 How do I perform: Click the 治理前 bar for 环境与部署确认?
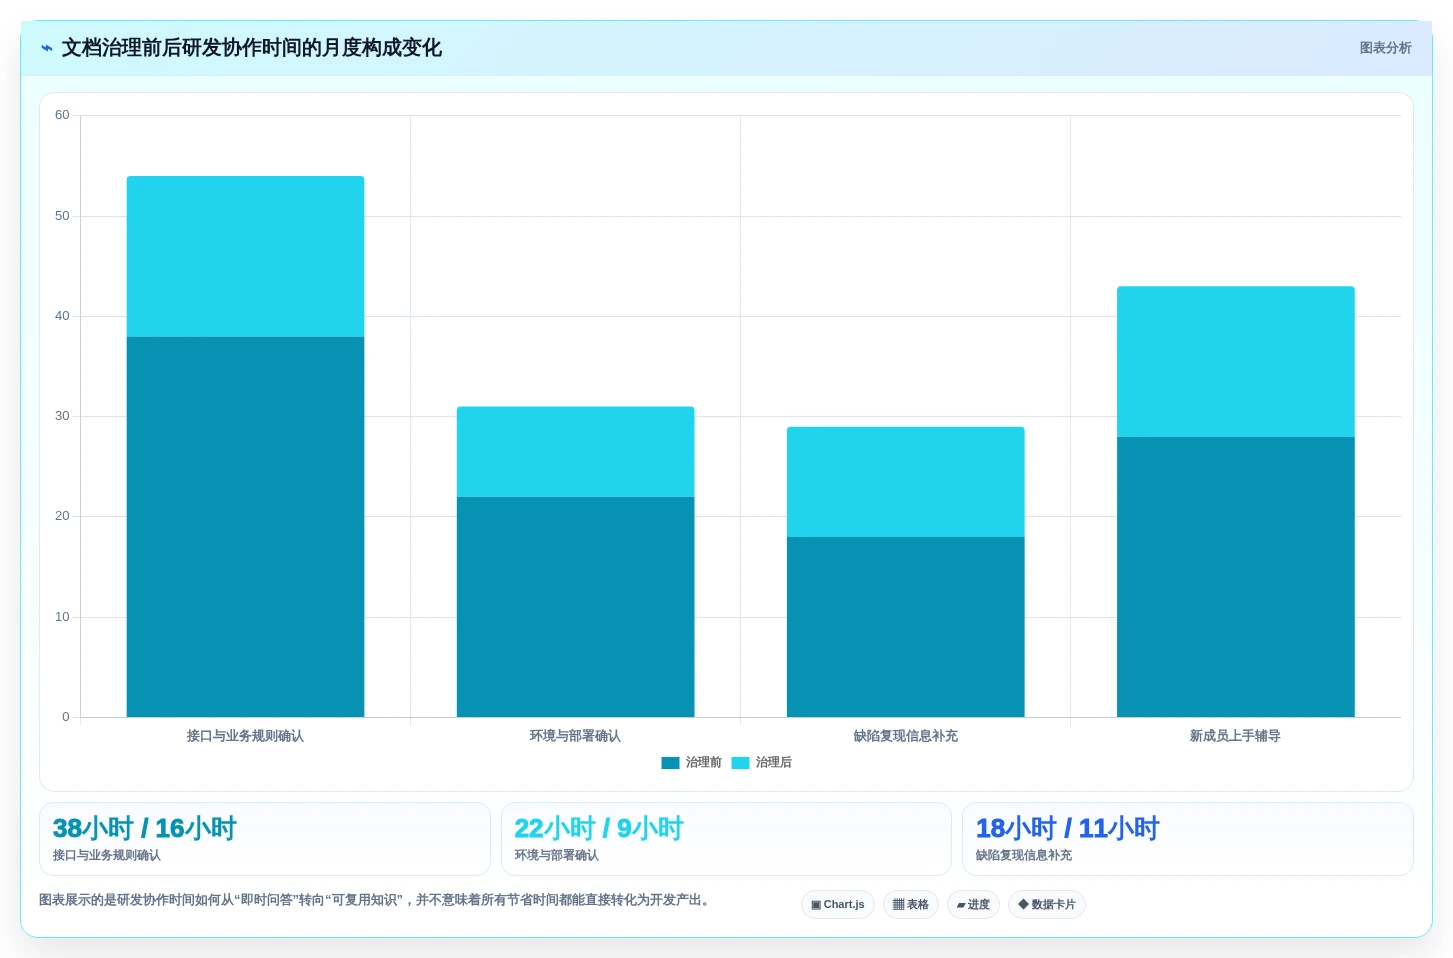(x=575, y=607)
